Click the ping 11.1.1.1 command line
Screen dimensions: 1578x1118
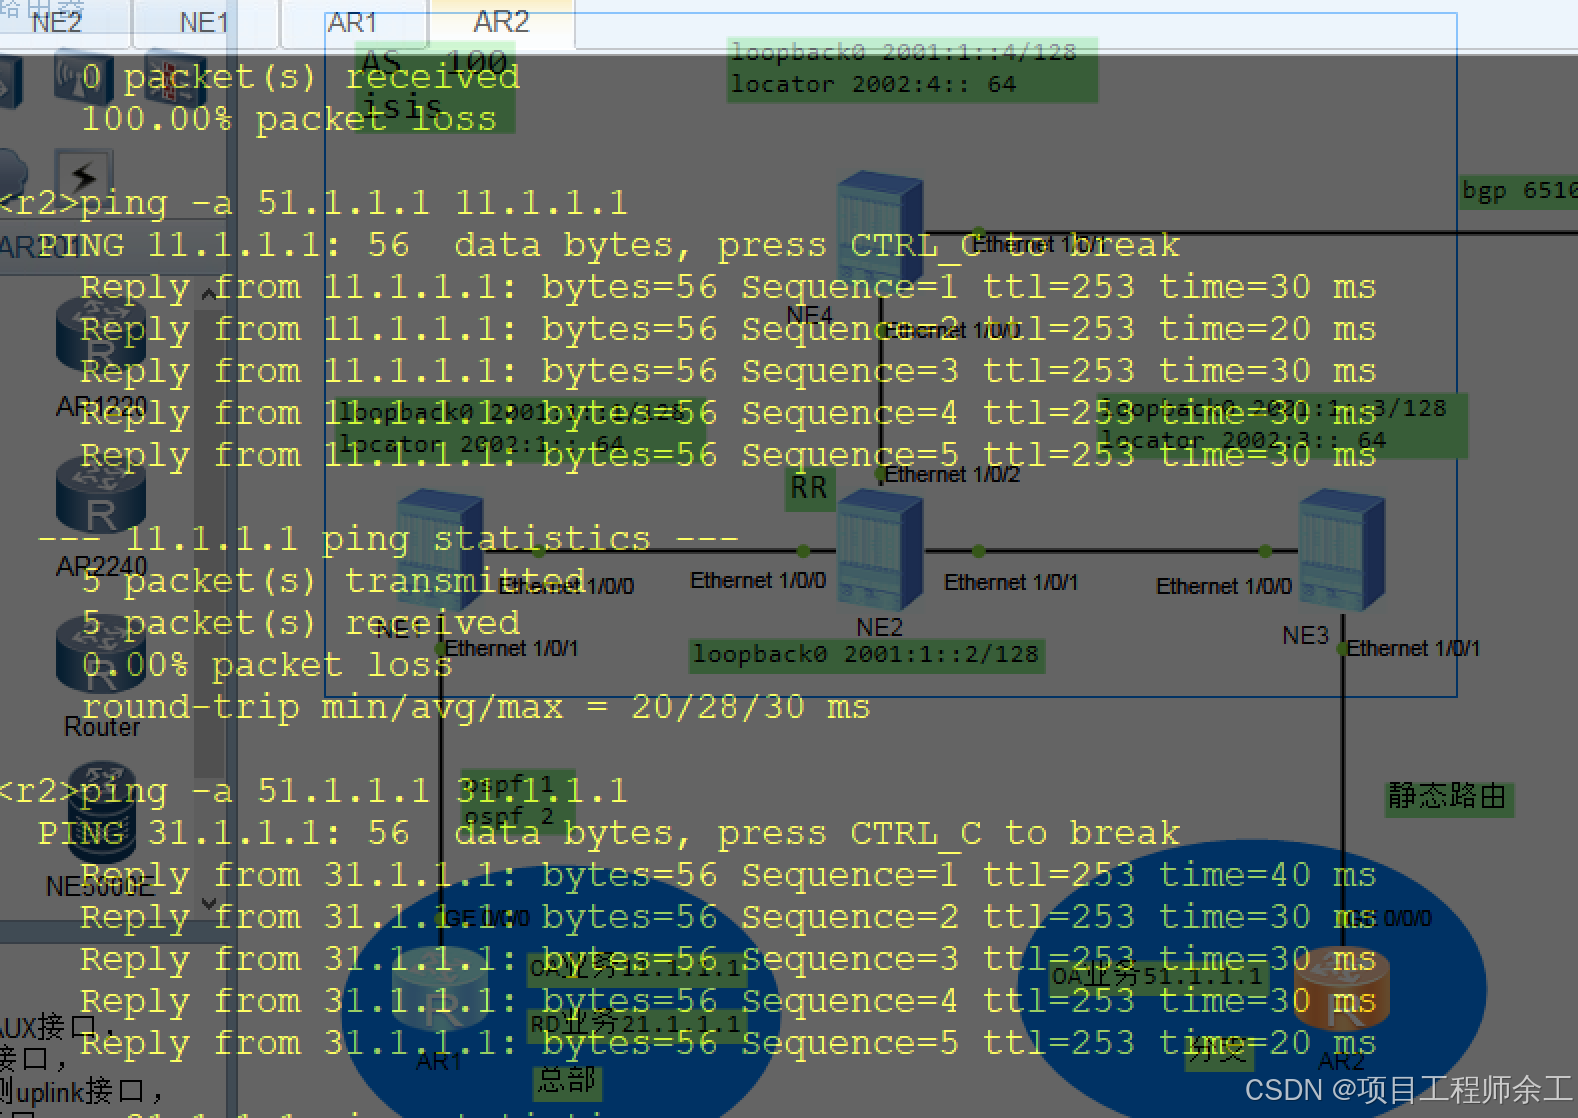click(313, 203)
